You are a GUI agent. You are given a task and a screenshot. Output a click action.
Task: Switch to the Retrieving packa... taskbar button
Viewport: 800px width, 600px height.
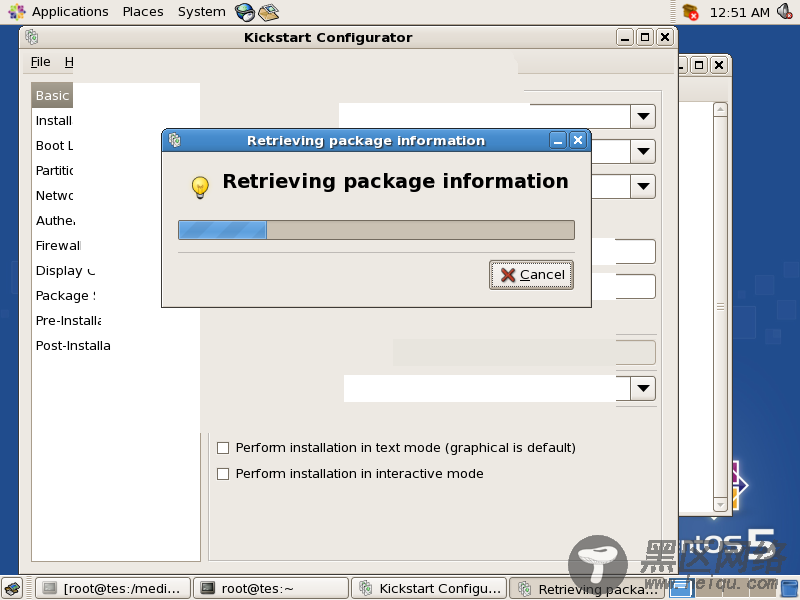pyautogui.click(x=587, y=589)
